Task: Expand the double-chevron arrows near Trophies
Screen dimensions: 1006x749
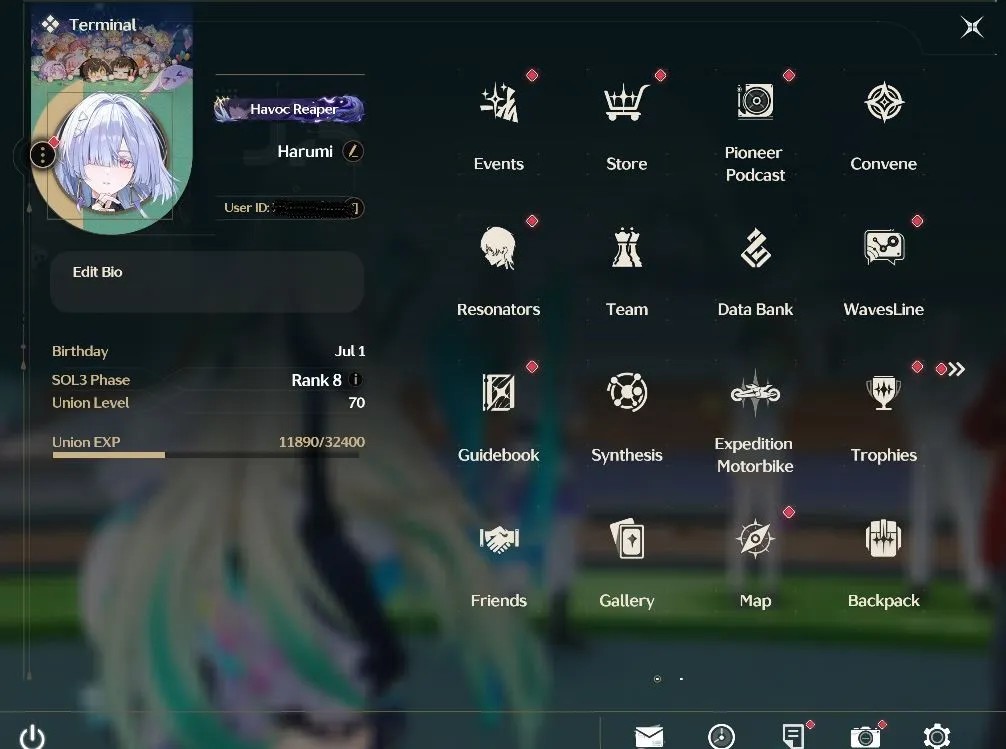Action: click(957, 369)
